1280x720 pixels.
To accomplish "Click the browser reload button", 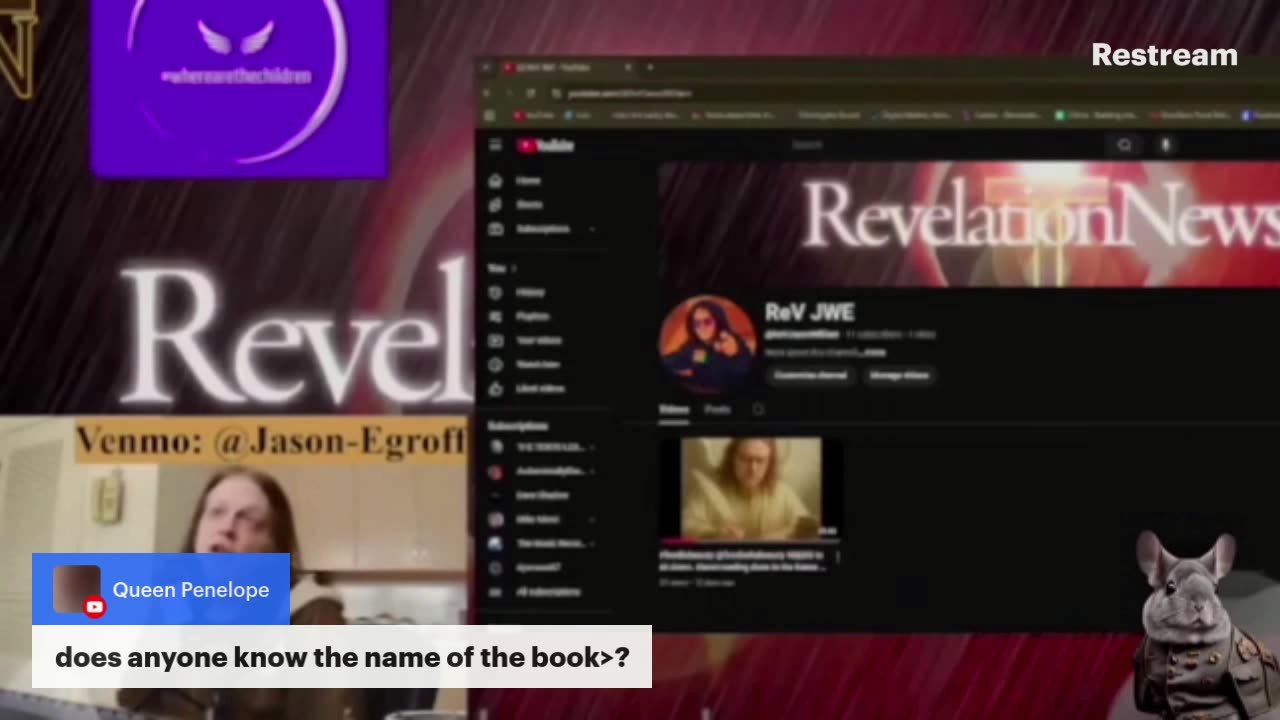I will click(530, 93).
